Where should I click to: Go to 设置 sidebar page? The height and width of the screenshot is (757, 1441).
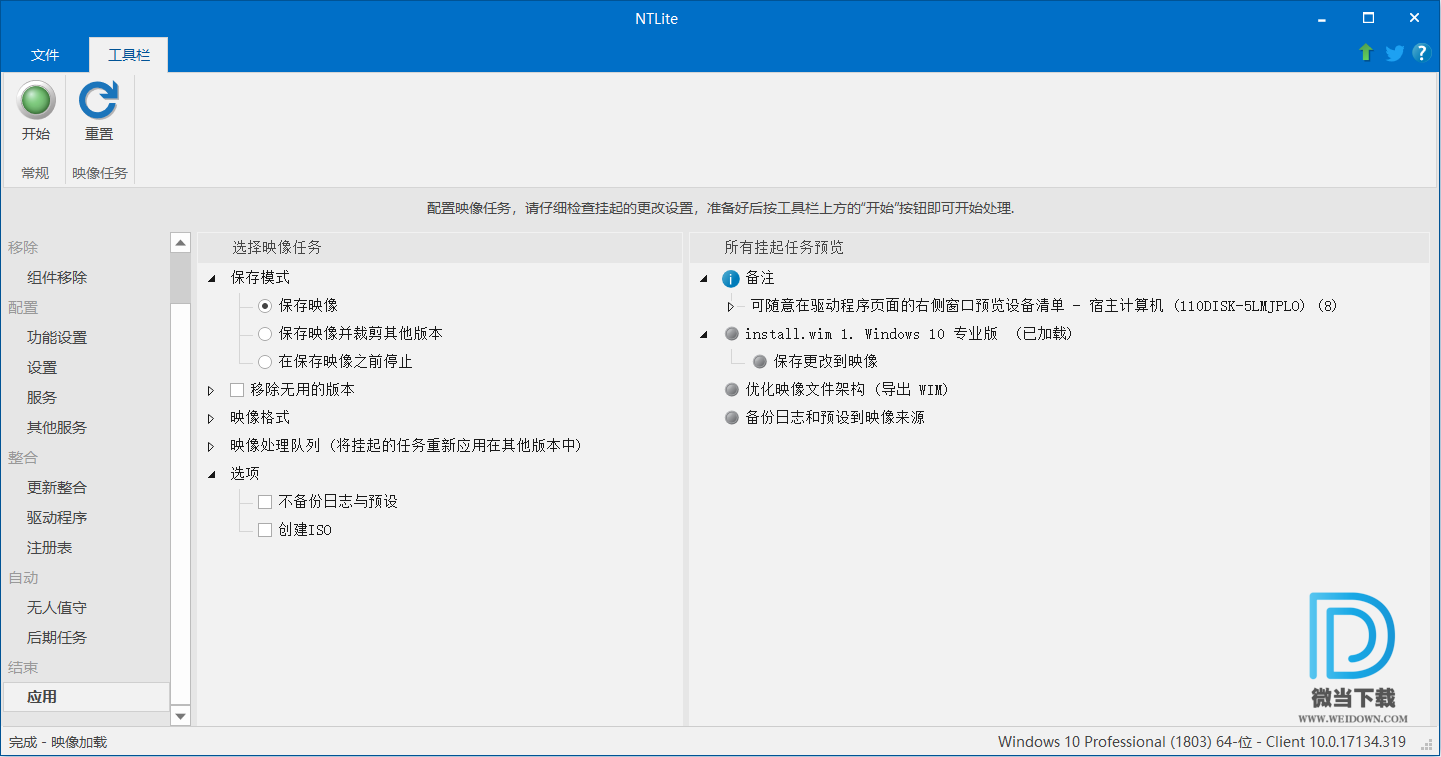tap(42, 368)
